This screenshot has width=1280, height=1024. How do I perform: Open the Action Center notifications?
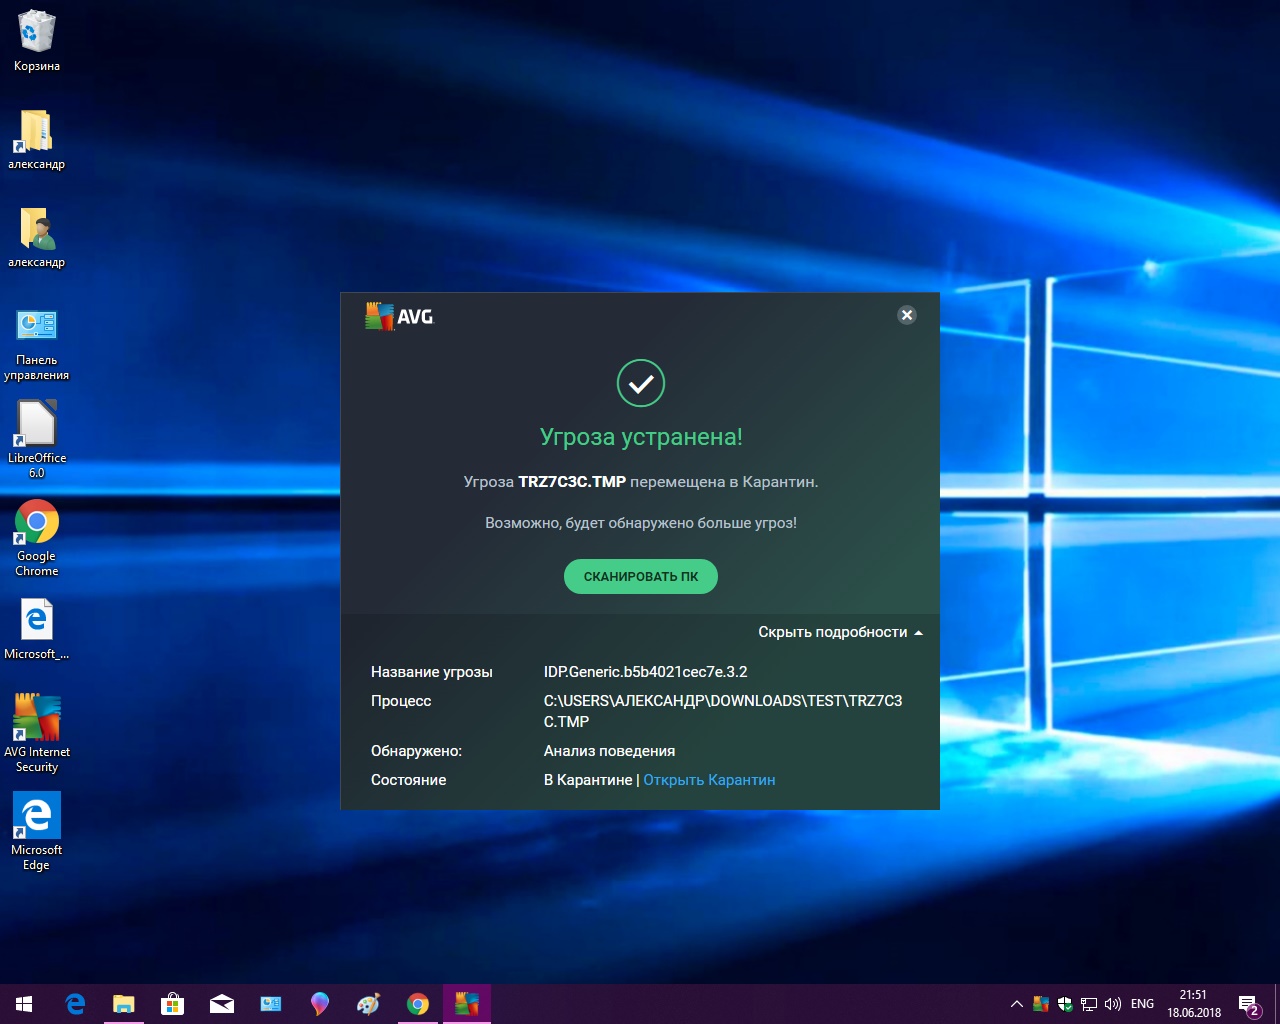click(1248, 1004)
